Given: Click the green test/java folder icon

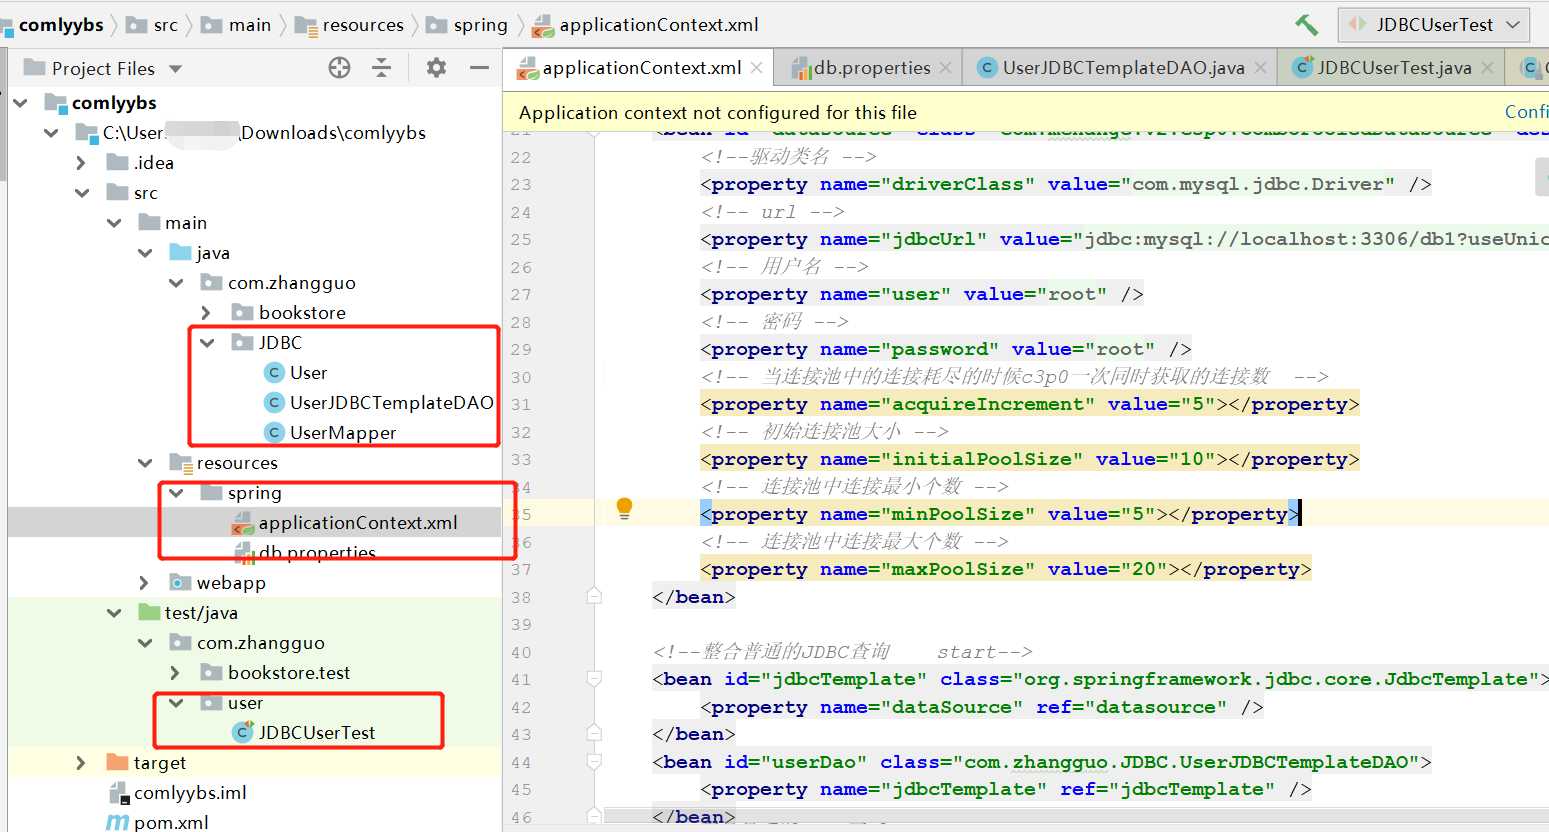Looking at the screenshot, I should point(149,612).
